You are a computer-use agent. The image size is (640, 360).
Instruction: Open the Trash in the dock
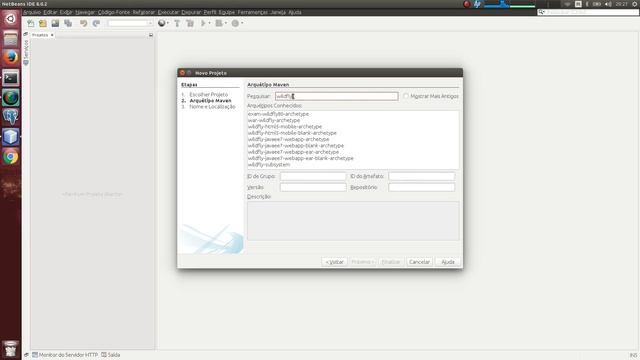pos(11,349)
